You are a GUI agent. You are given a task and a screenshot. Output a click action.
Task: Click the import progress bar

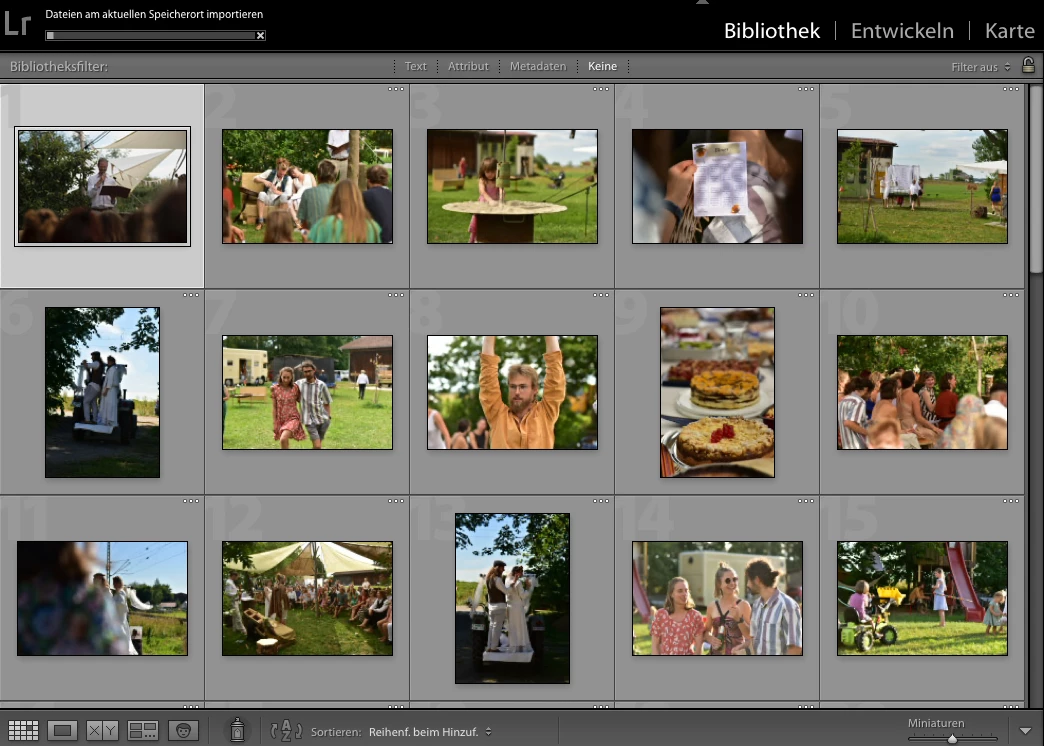click(x=151, y=35)
